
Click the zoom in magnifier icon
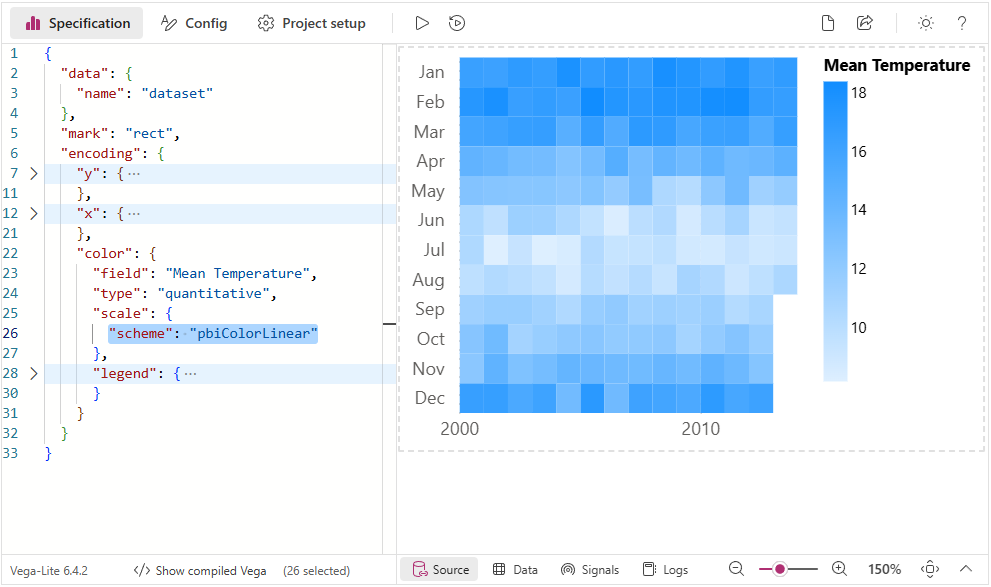(x=839, y=569)
